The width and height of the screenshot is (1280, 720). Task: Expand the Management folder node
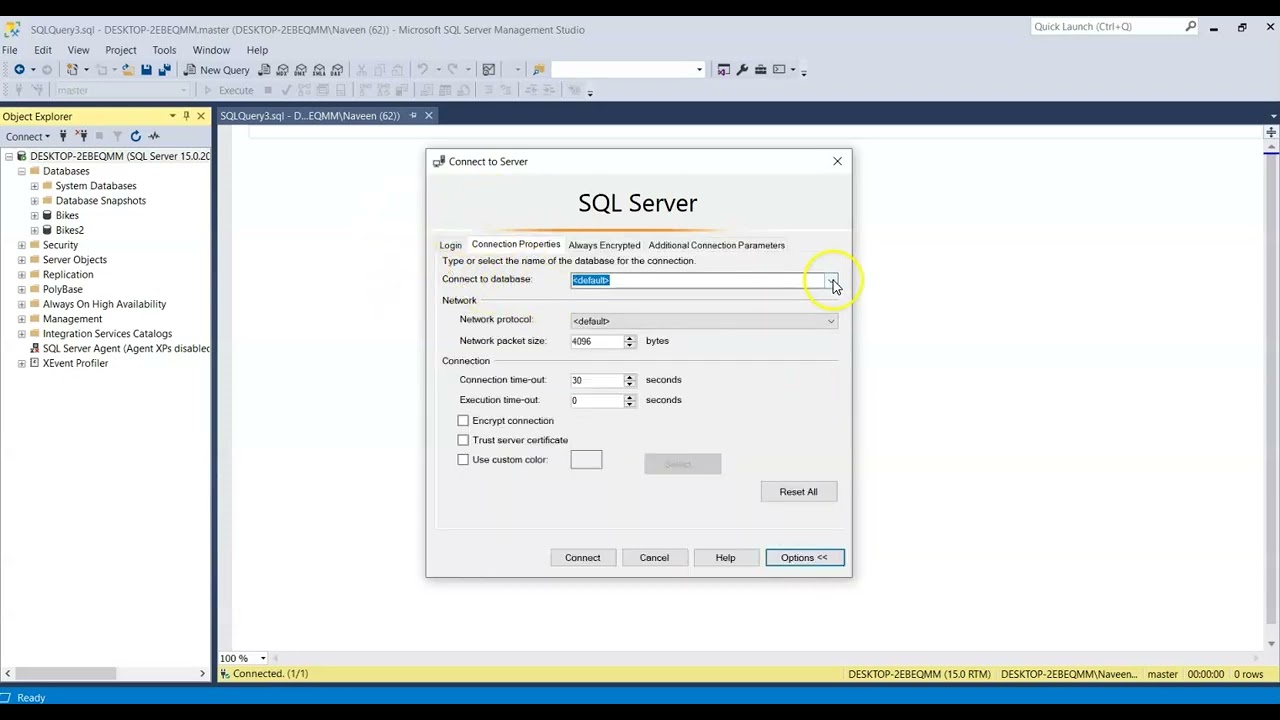(21, 319)
